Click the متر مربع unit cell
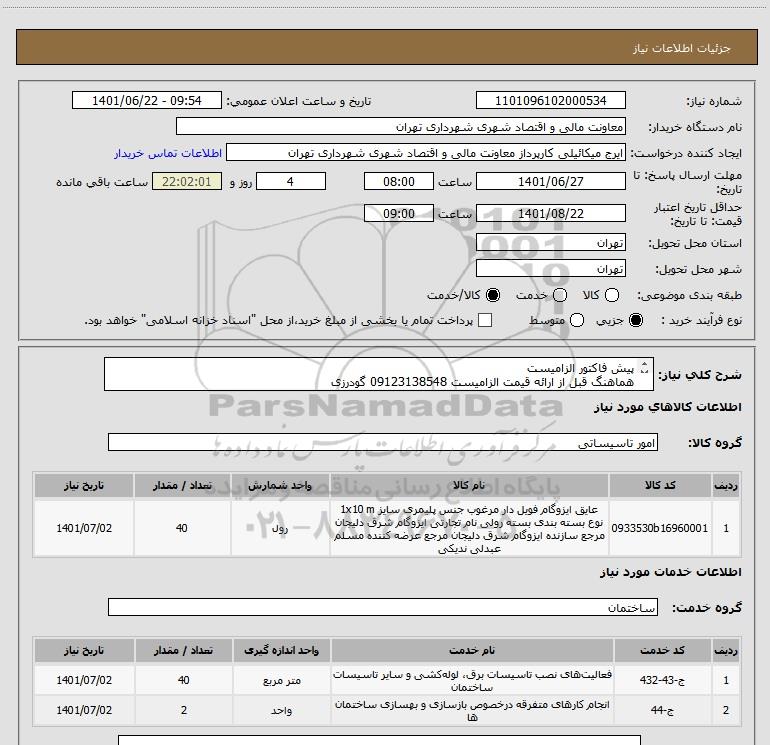Screen dimensions: 770x745 (x=281, y=681)
